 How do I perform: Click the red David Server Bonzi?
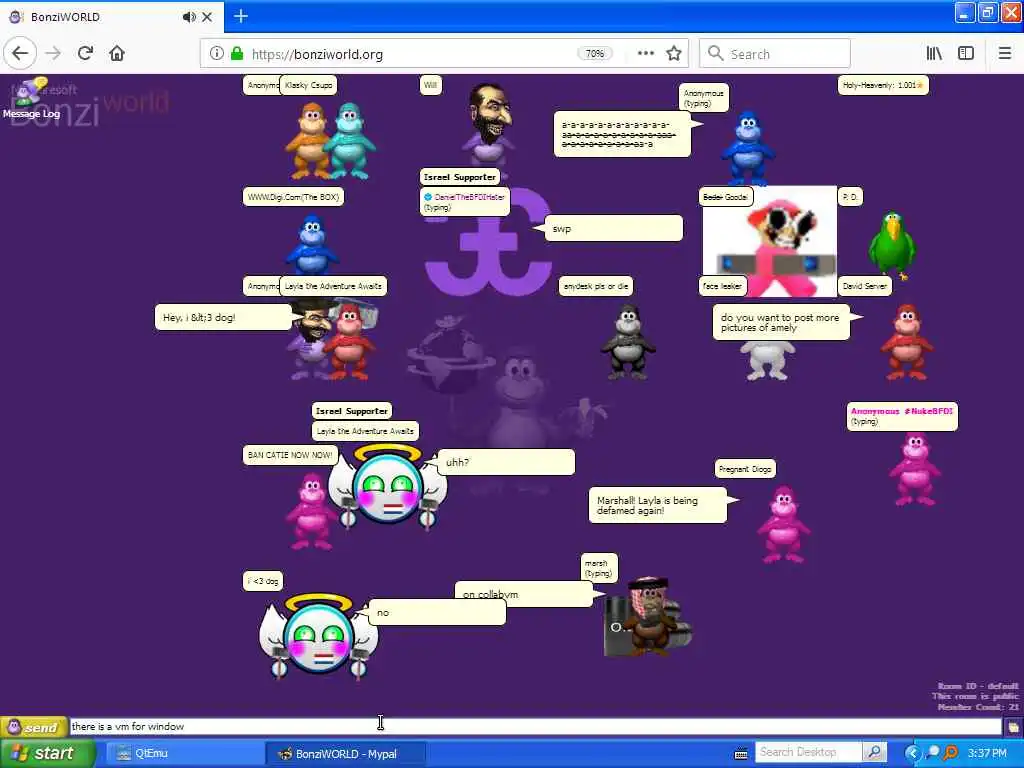(x=906, y=342)
